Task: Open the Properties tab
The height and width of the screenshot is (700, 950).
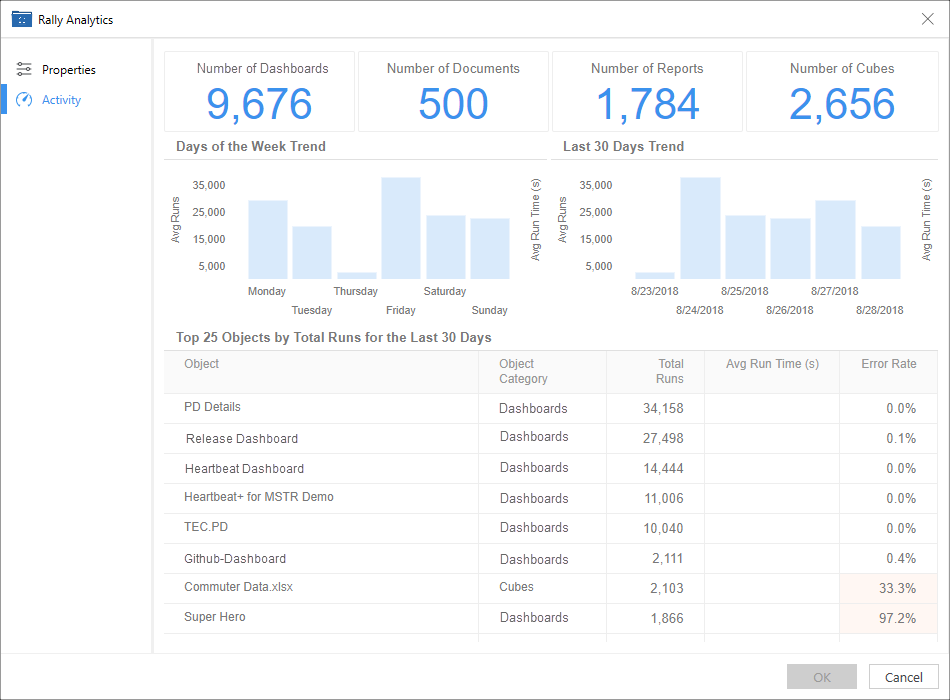Action: [68, 70]
